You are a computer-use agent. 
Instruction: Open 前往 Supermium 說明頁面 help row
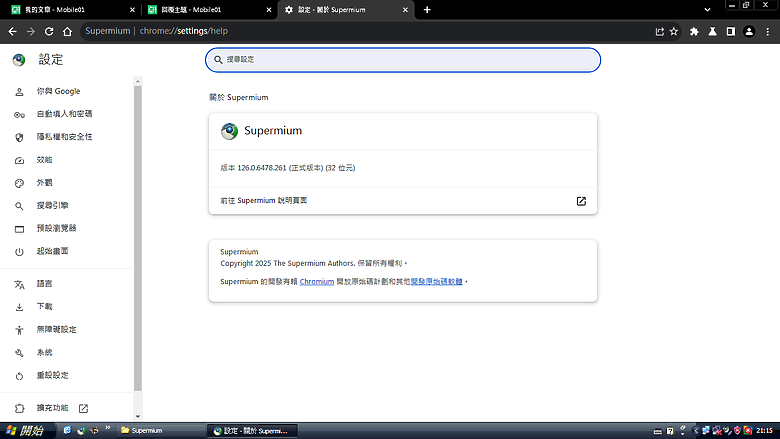tap(402, 201)
